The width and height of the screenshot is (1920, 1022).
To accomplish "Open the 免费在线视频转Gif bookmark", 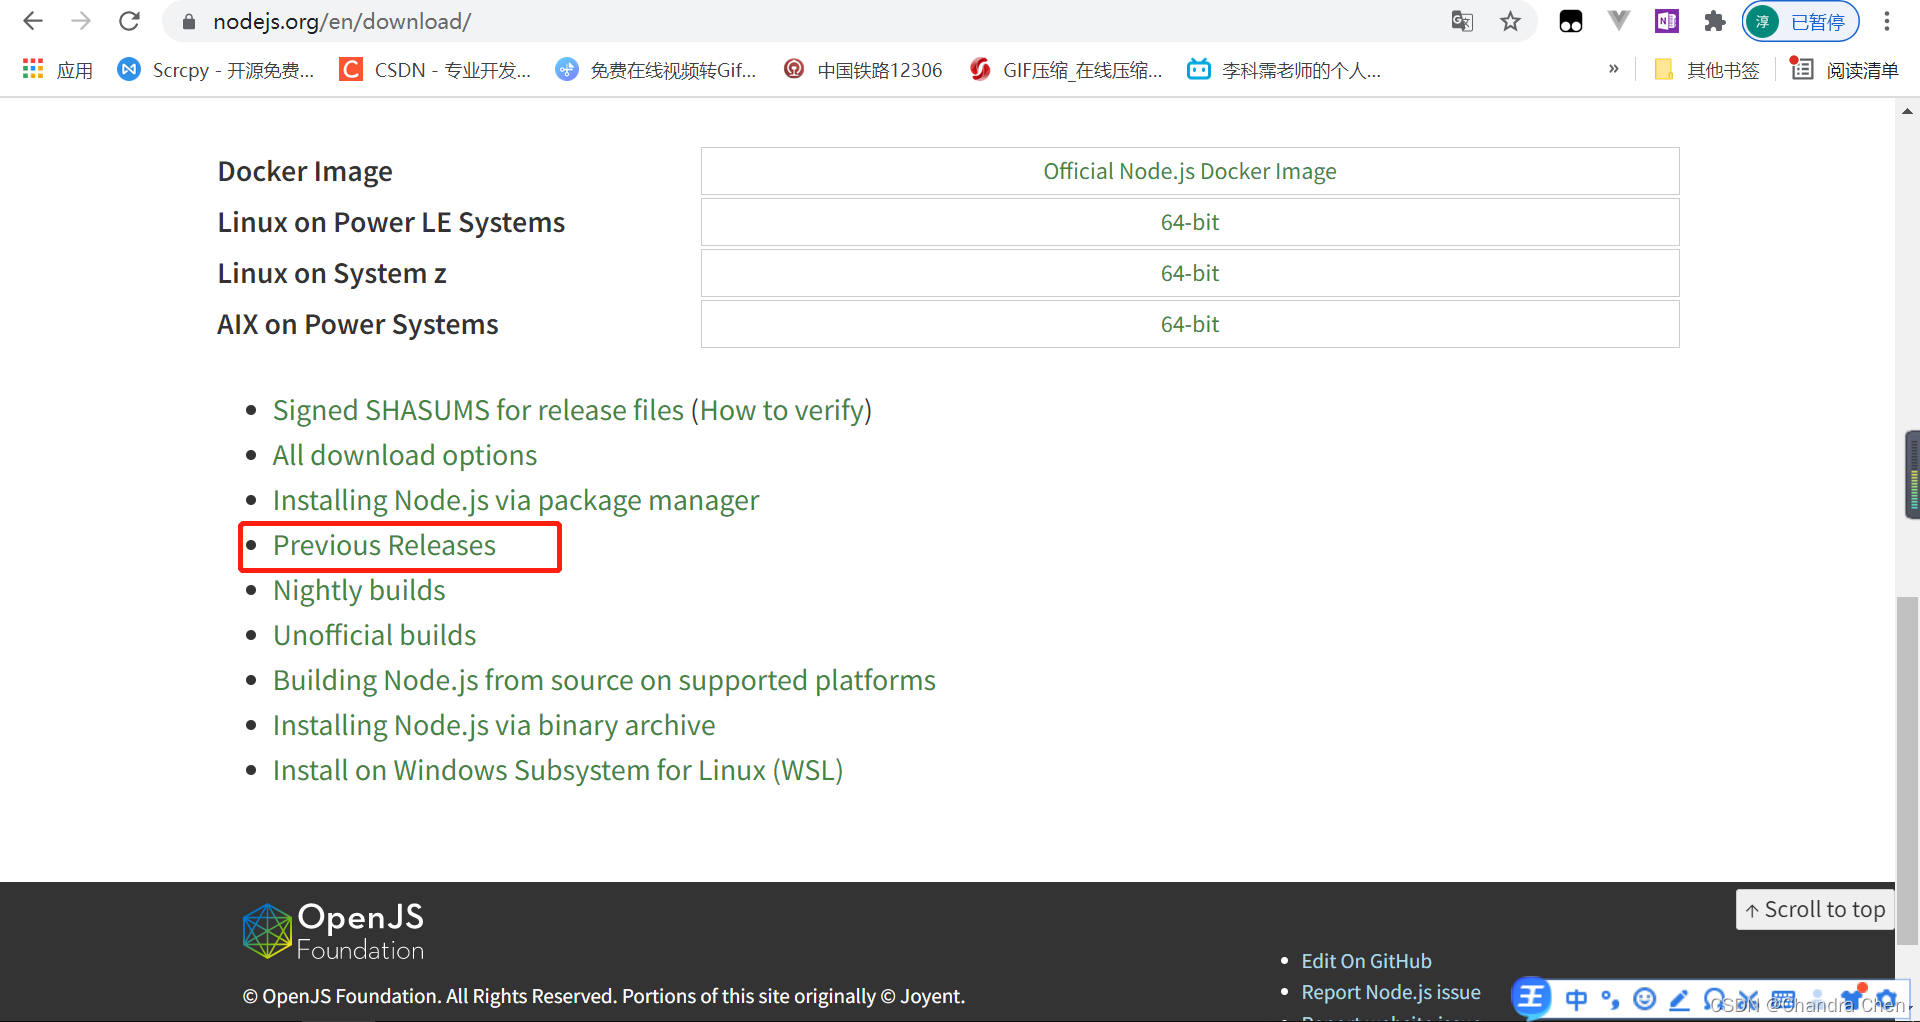I will [x=656, y=70].
